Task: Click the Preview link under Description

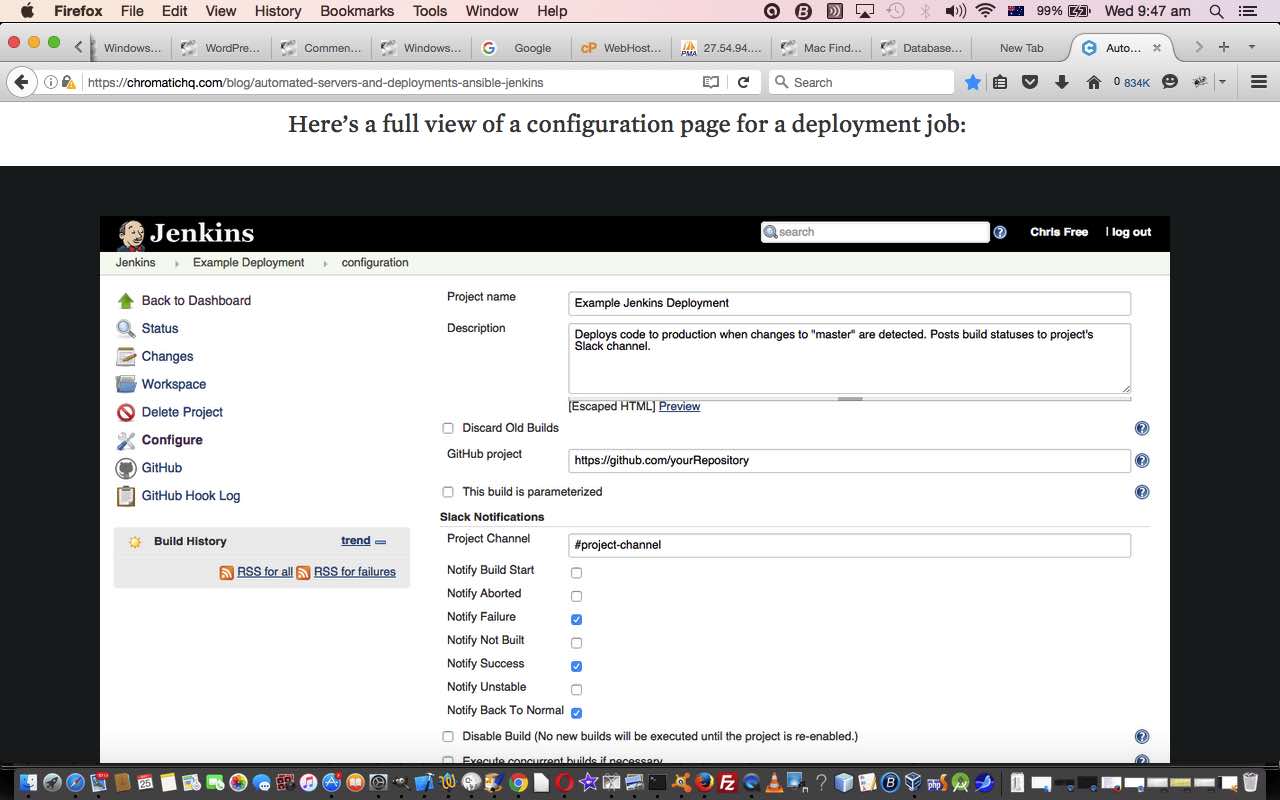Action: coord(679,407)
